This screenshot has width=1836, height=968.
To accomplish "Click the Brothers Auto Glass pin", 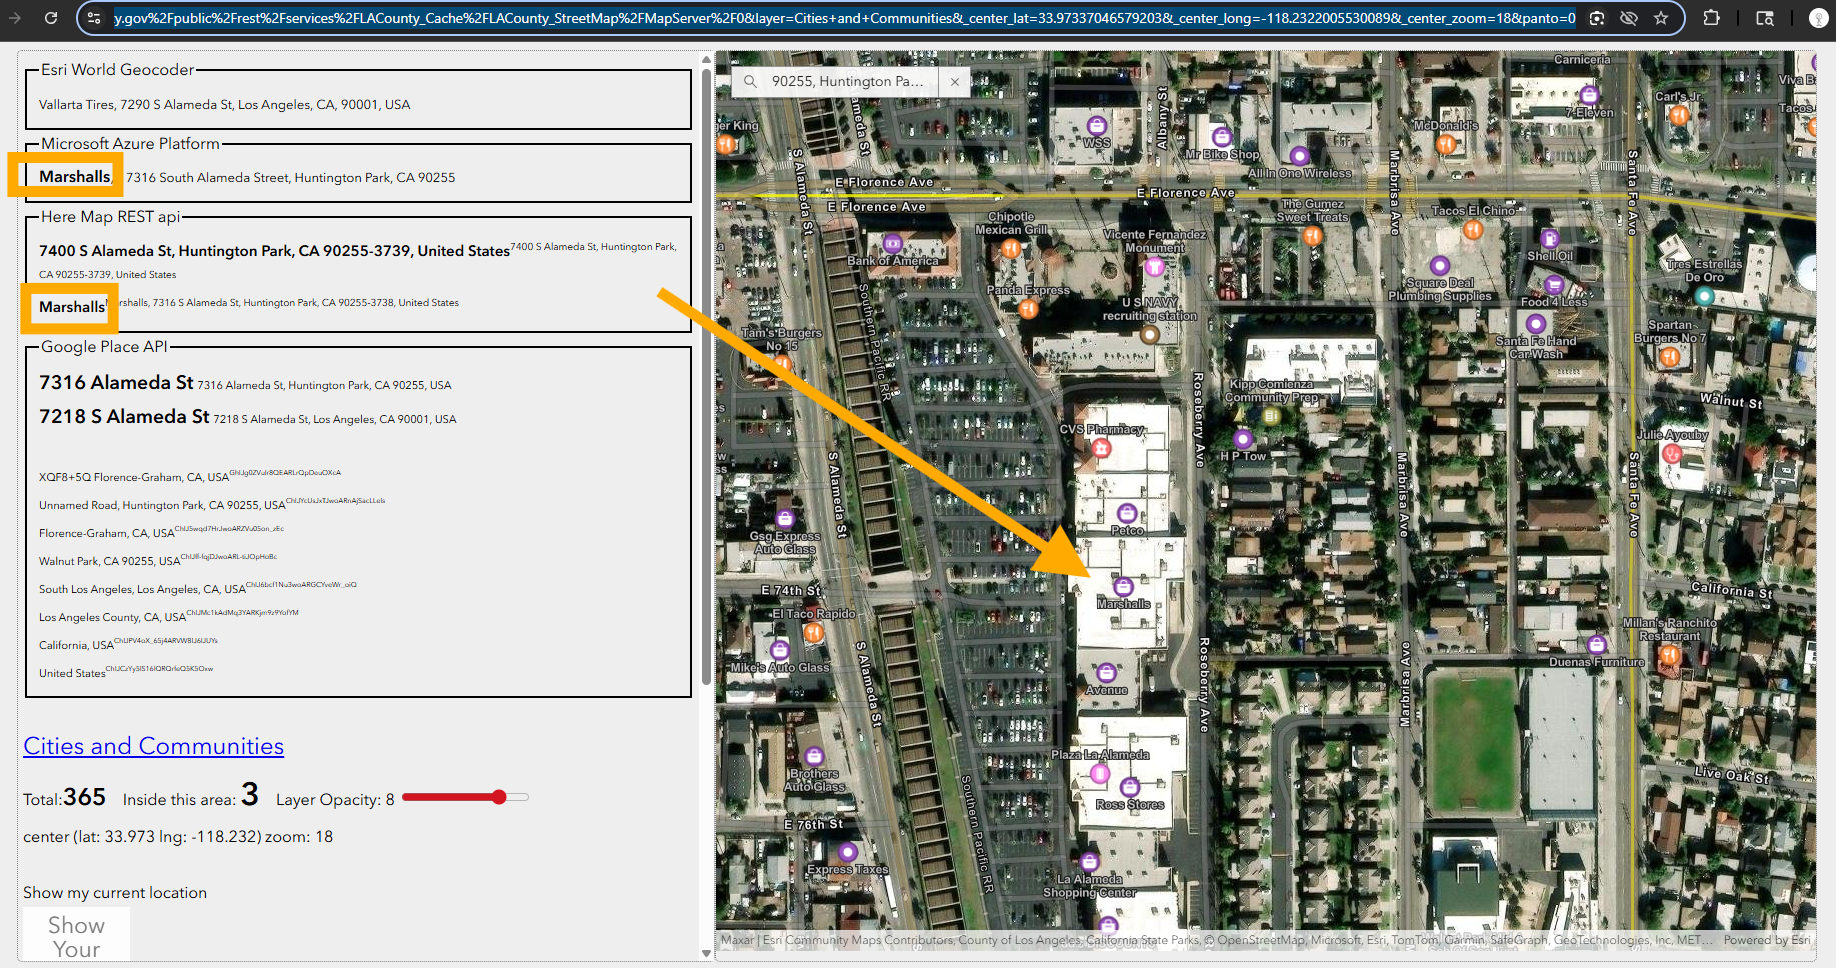I will pyautogui.click(x=814, y=757).
